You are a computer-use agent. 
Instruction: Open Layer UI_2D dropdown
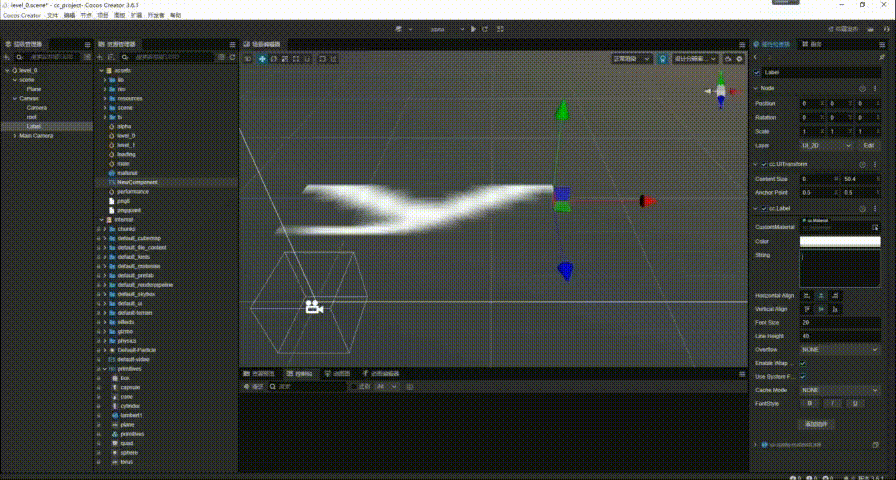click(827, 146)
